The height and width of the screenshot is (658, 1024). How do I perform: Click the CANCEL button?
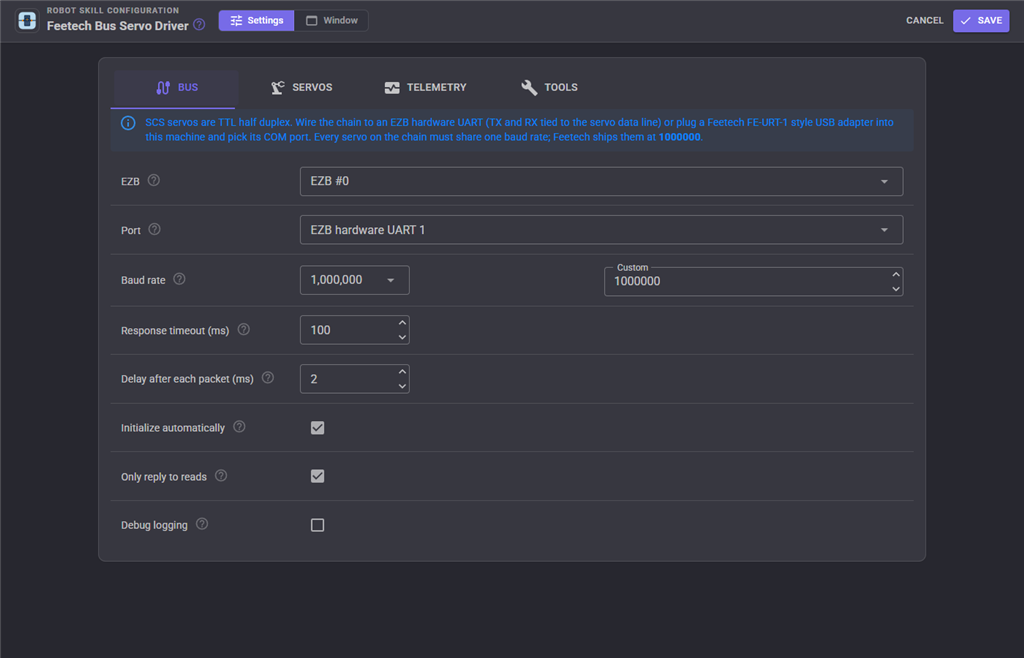click(925, 20)
